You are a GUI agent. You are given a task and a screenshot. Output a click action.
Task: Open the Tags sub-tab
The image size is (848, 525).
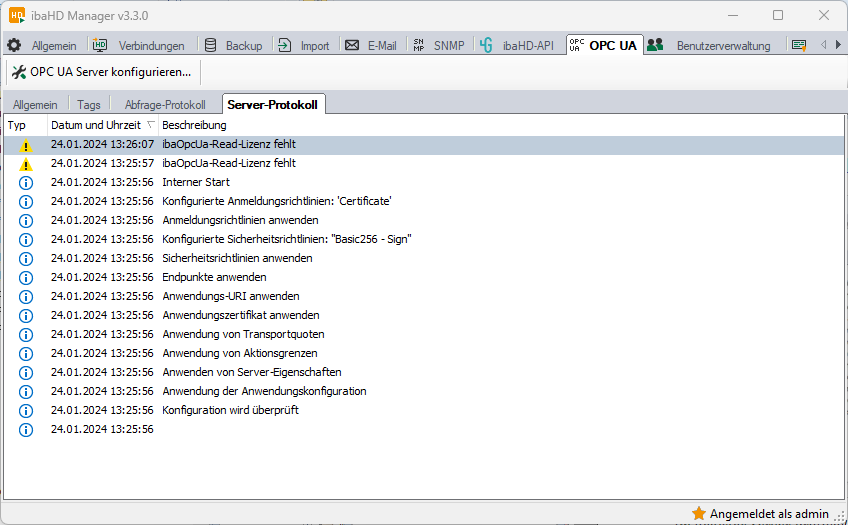pyautogui.click(x=89, y=105)
